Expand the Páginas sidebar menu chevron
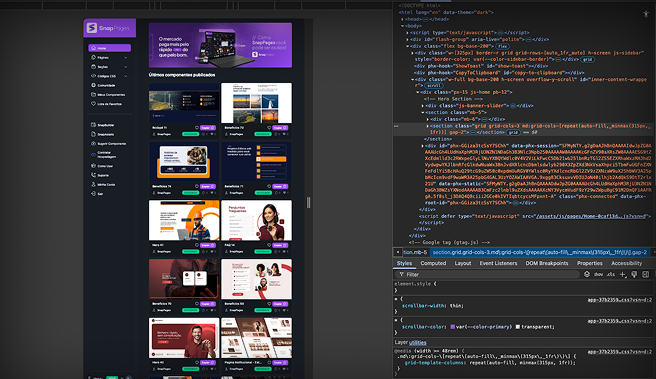 126,57
